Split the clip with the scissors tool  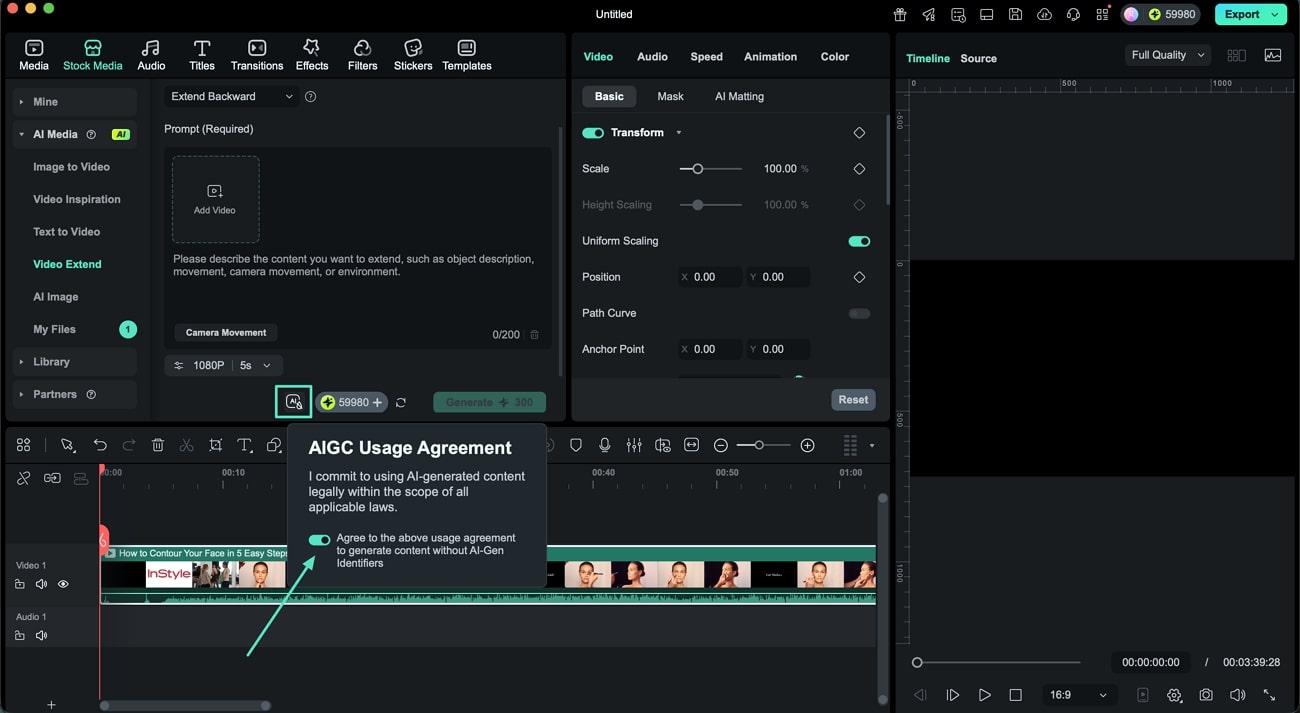click(x=186, y=444)
